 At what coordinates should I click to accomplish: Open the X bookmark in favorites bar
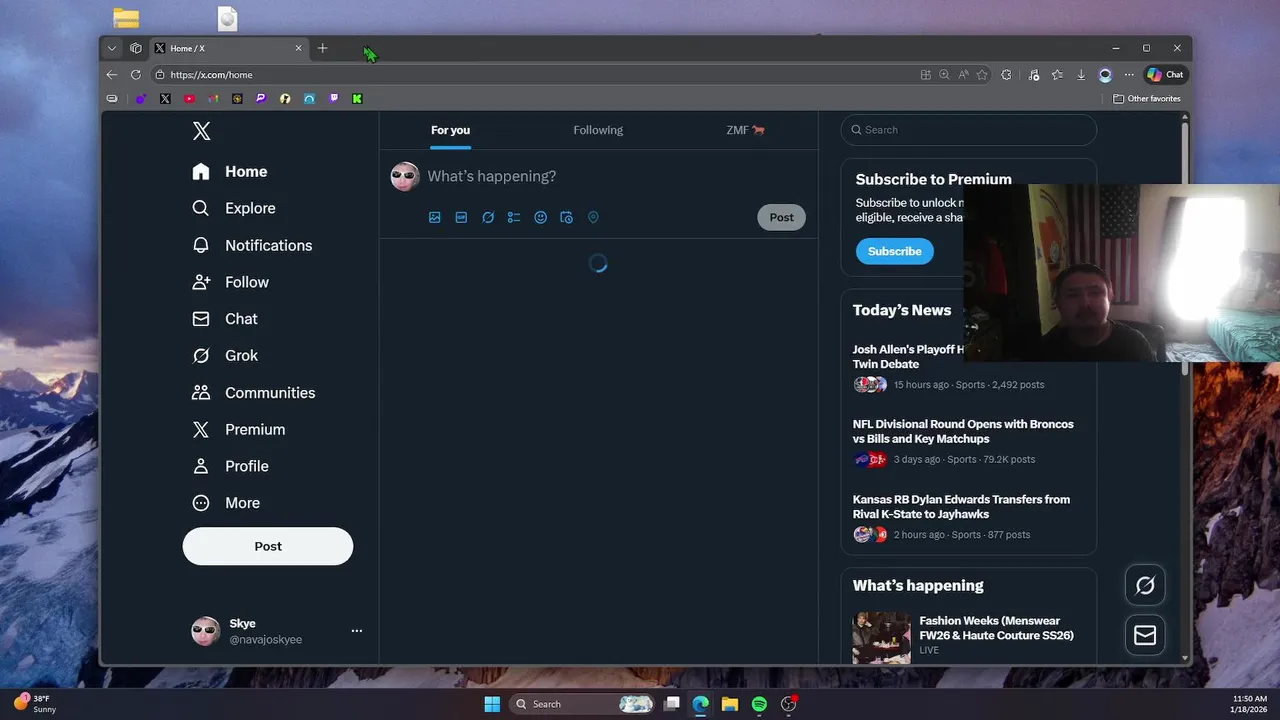pos(165,99)
